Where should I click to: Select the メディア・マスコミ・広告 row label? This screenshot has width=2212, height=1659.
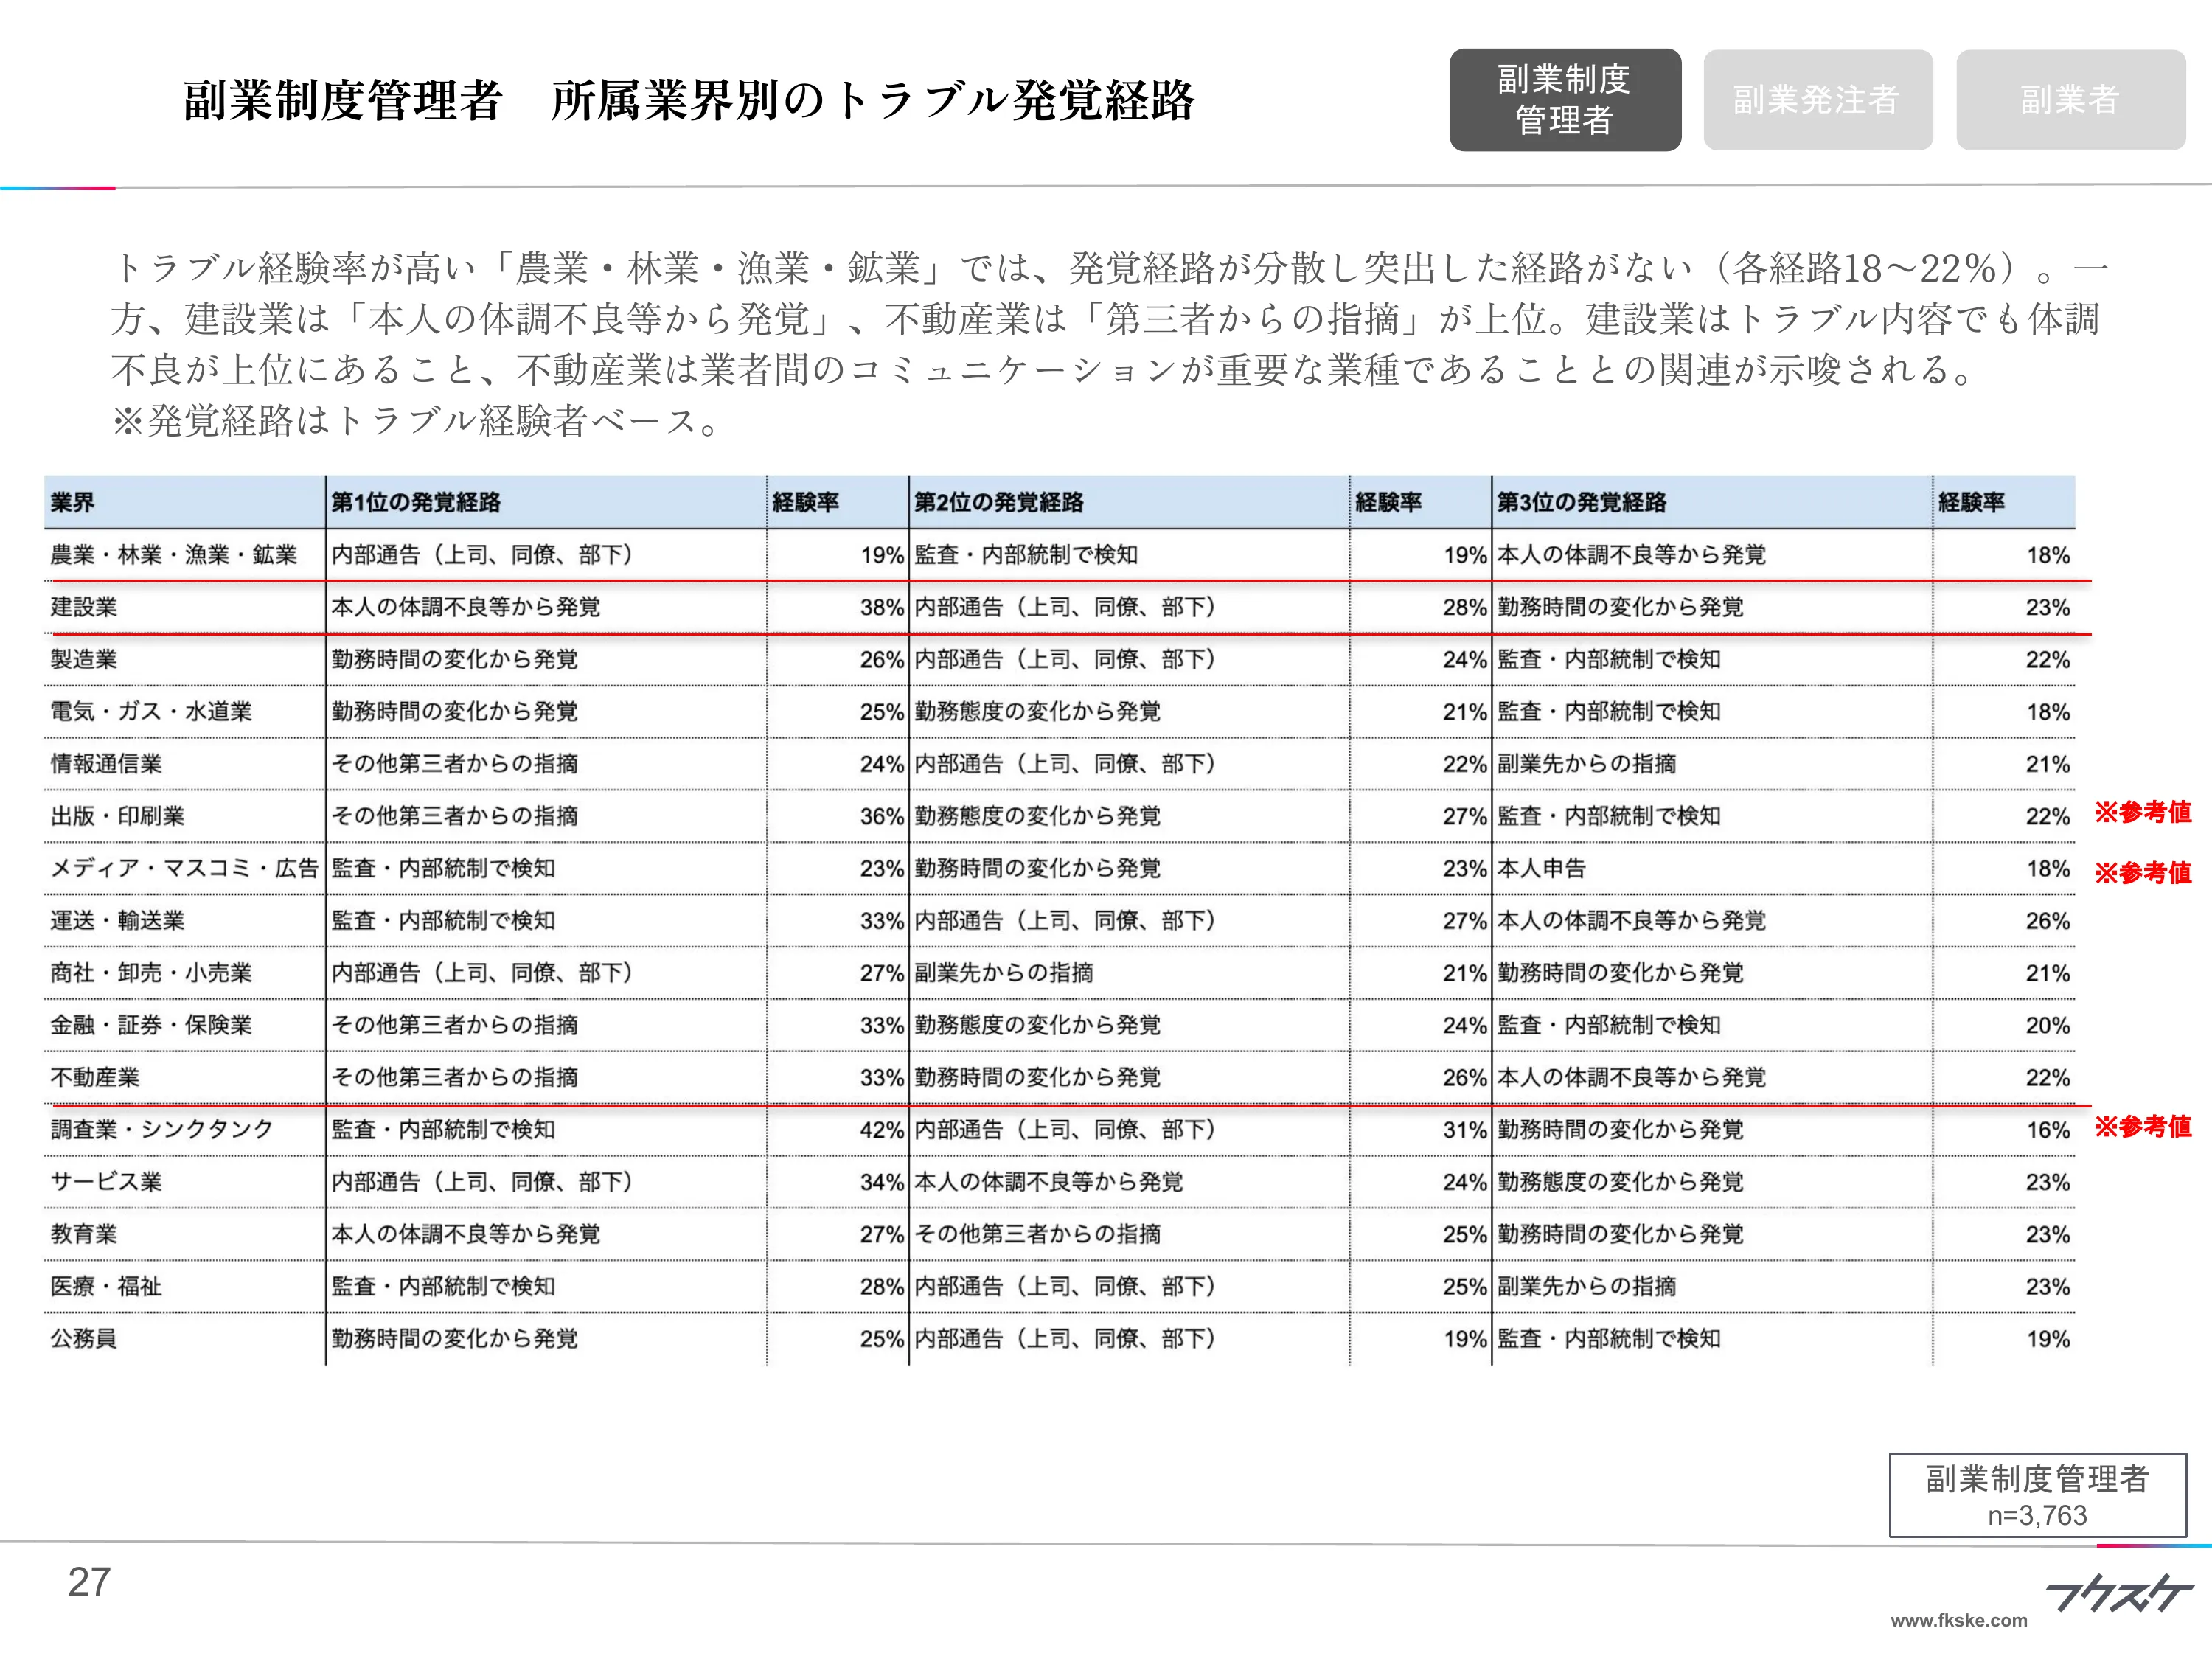[x=185, y=868]
